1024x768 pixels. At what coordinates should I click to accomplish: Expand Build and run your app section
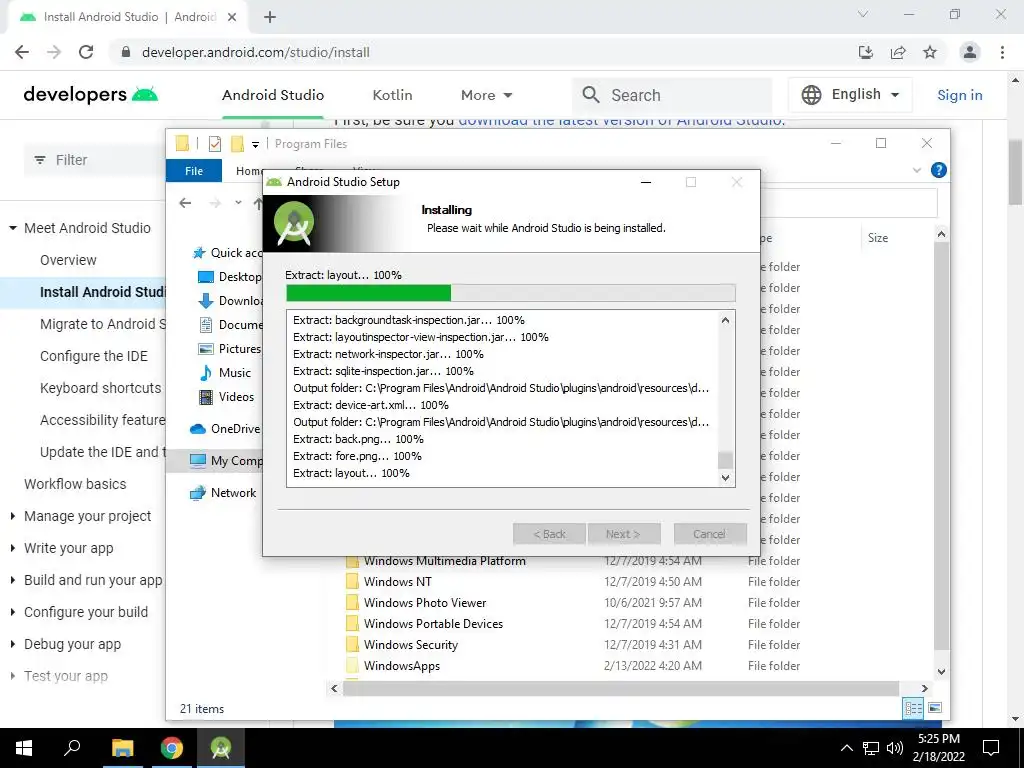coord(12,581)
